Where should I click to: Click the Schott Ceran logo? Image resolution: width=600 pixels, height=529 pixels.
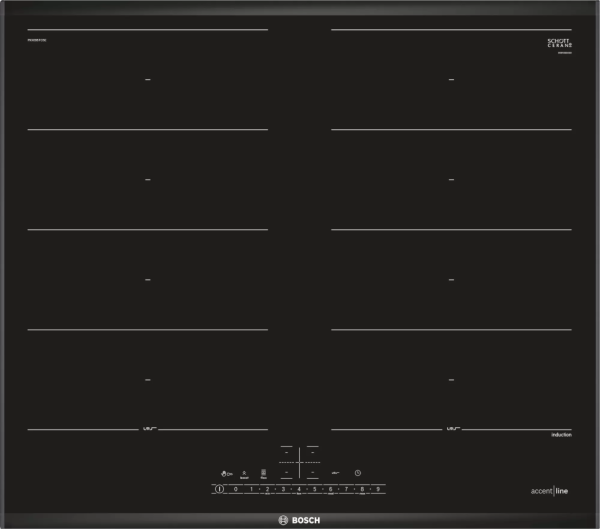tap(558, 44)
